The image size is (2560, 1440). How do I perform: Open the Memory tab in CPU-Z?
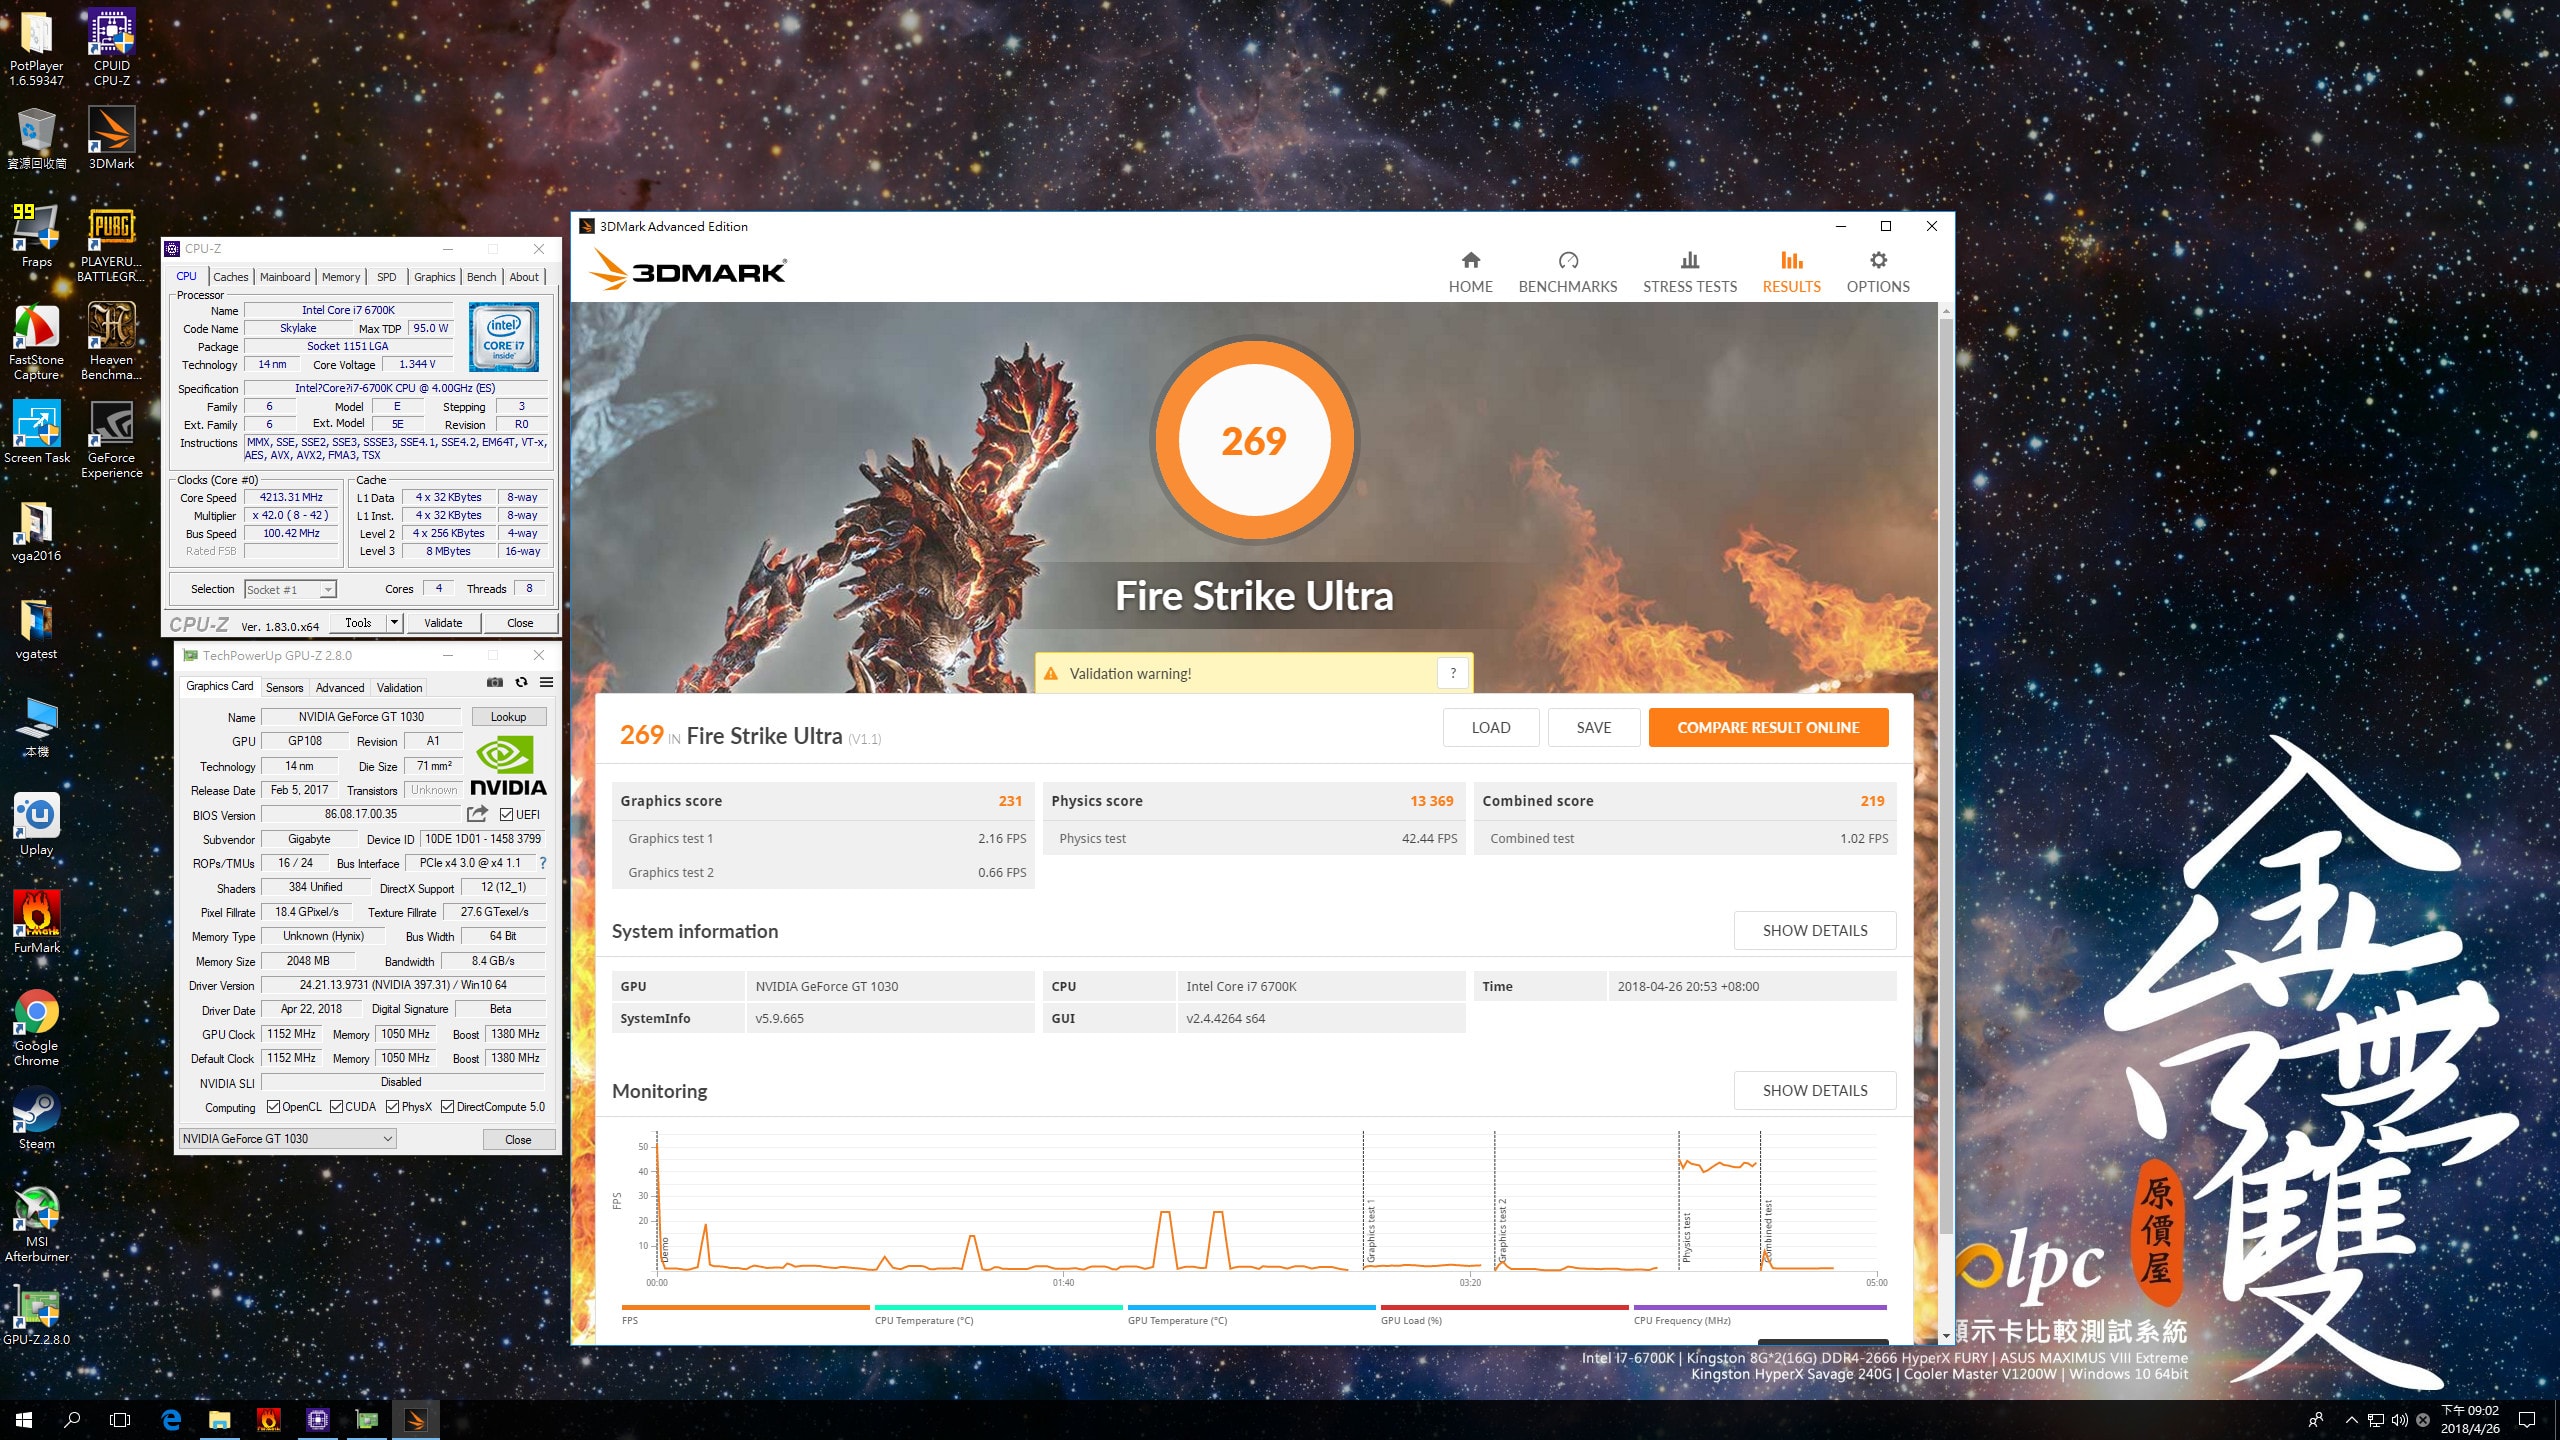click(341, 277)
